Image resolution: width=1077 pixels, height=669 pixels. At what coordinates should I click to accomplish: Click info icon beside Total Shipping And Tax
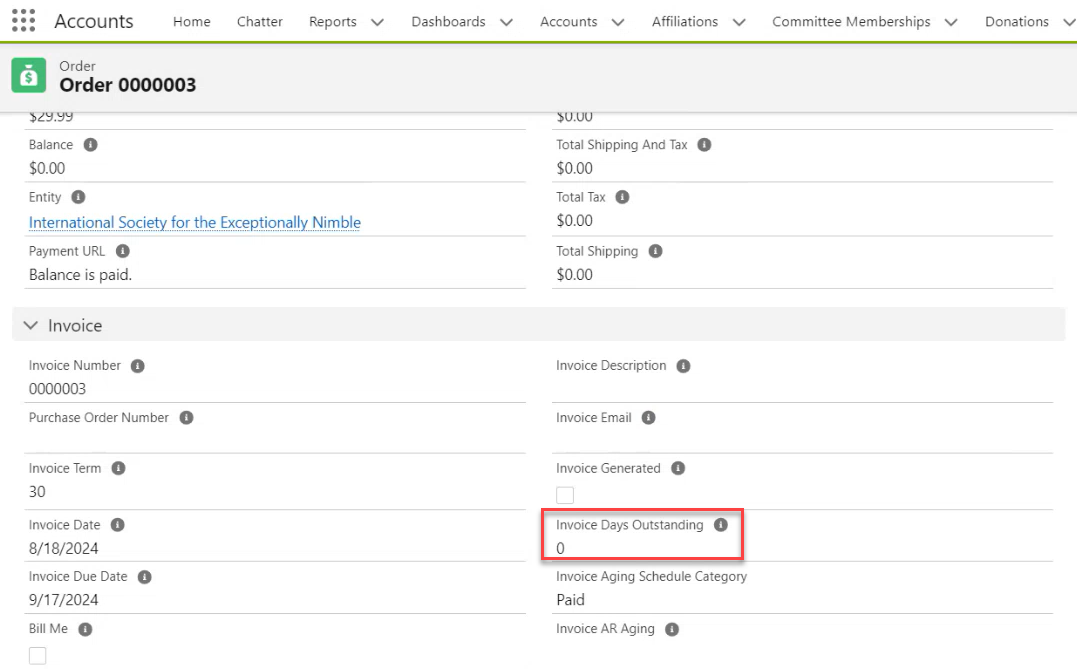tap(704, 145)
